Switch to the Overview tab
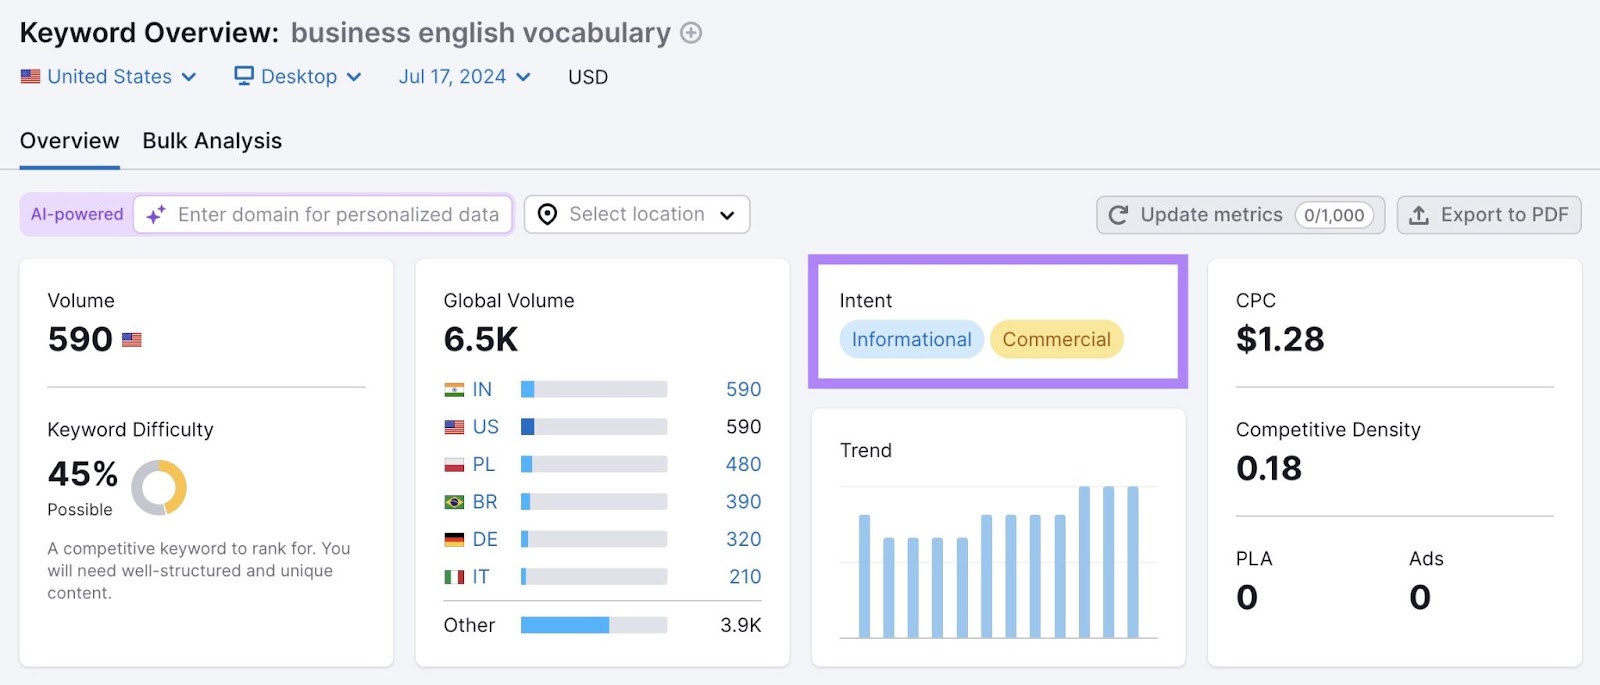Image resolution: width=1600 pixels, height=685 pixels. coord(70,141)
